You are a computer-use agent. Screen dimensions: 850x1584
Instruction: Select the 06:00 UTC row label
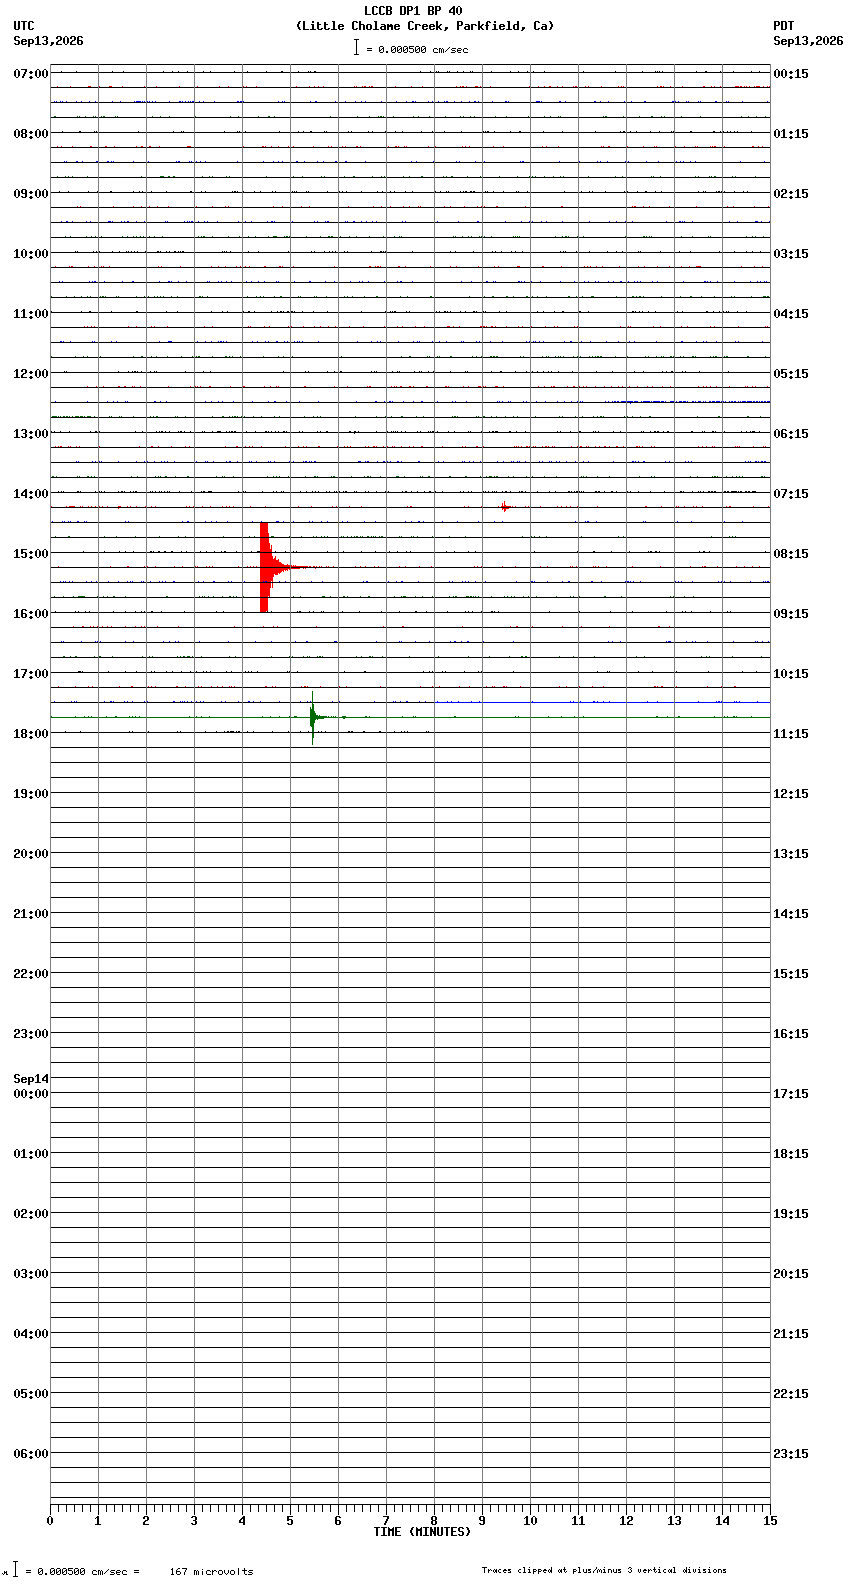tap(31, 1454)
